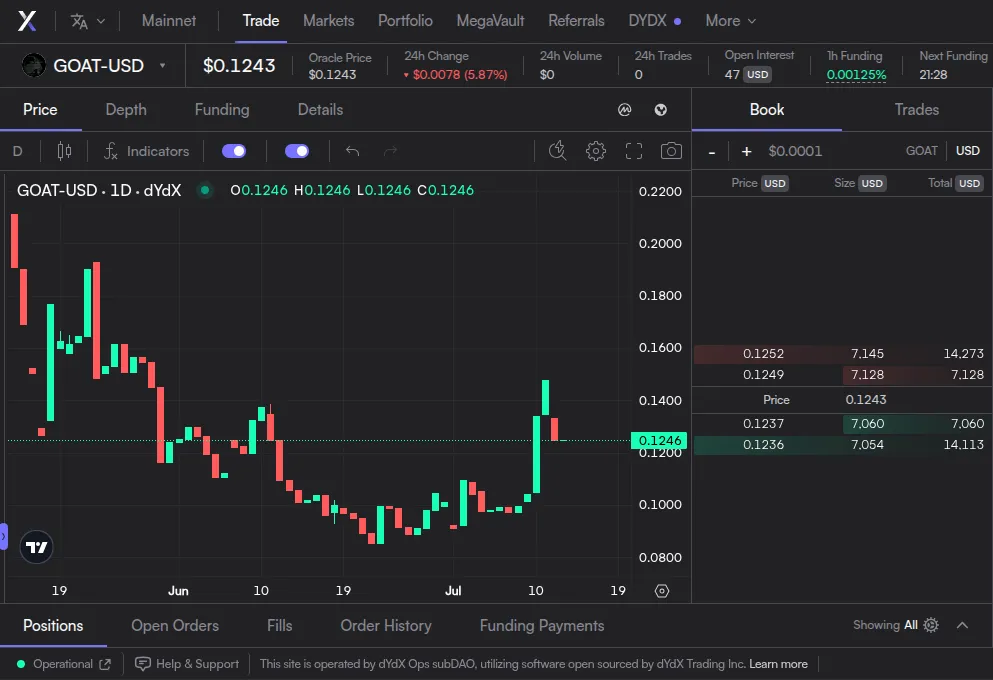Viewport: 993px width, 680px height.
Task: Open the Positions tab
Action: pyautogui.click(x=53, y=626)
